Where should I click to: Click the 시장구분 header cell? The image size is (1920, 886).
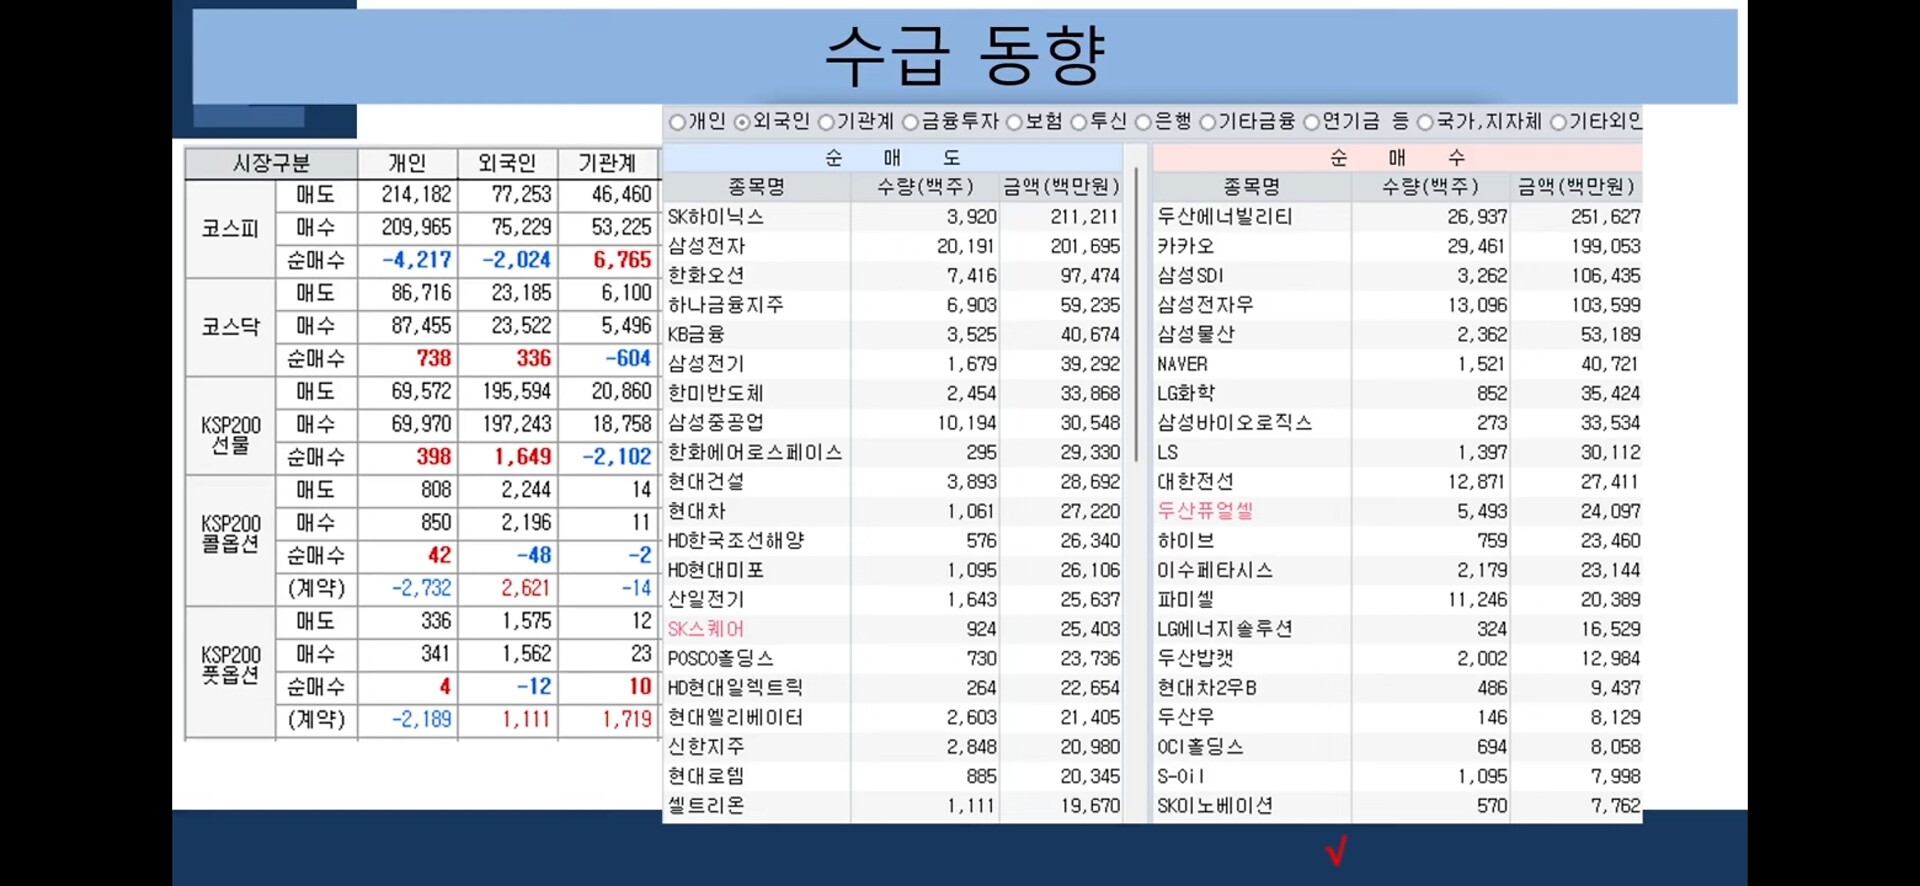click(x=271, y=163)
